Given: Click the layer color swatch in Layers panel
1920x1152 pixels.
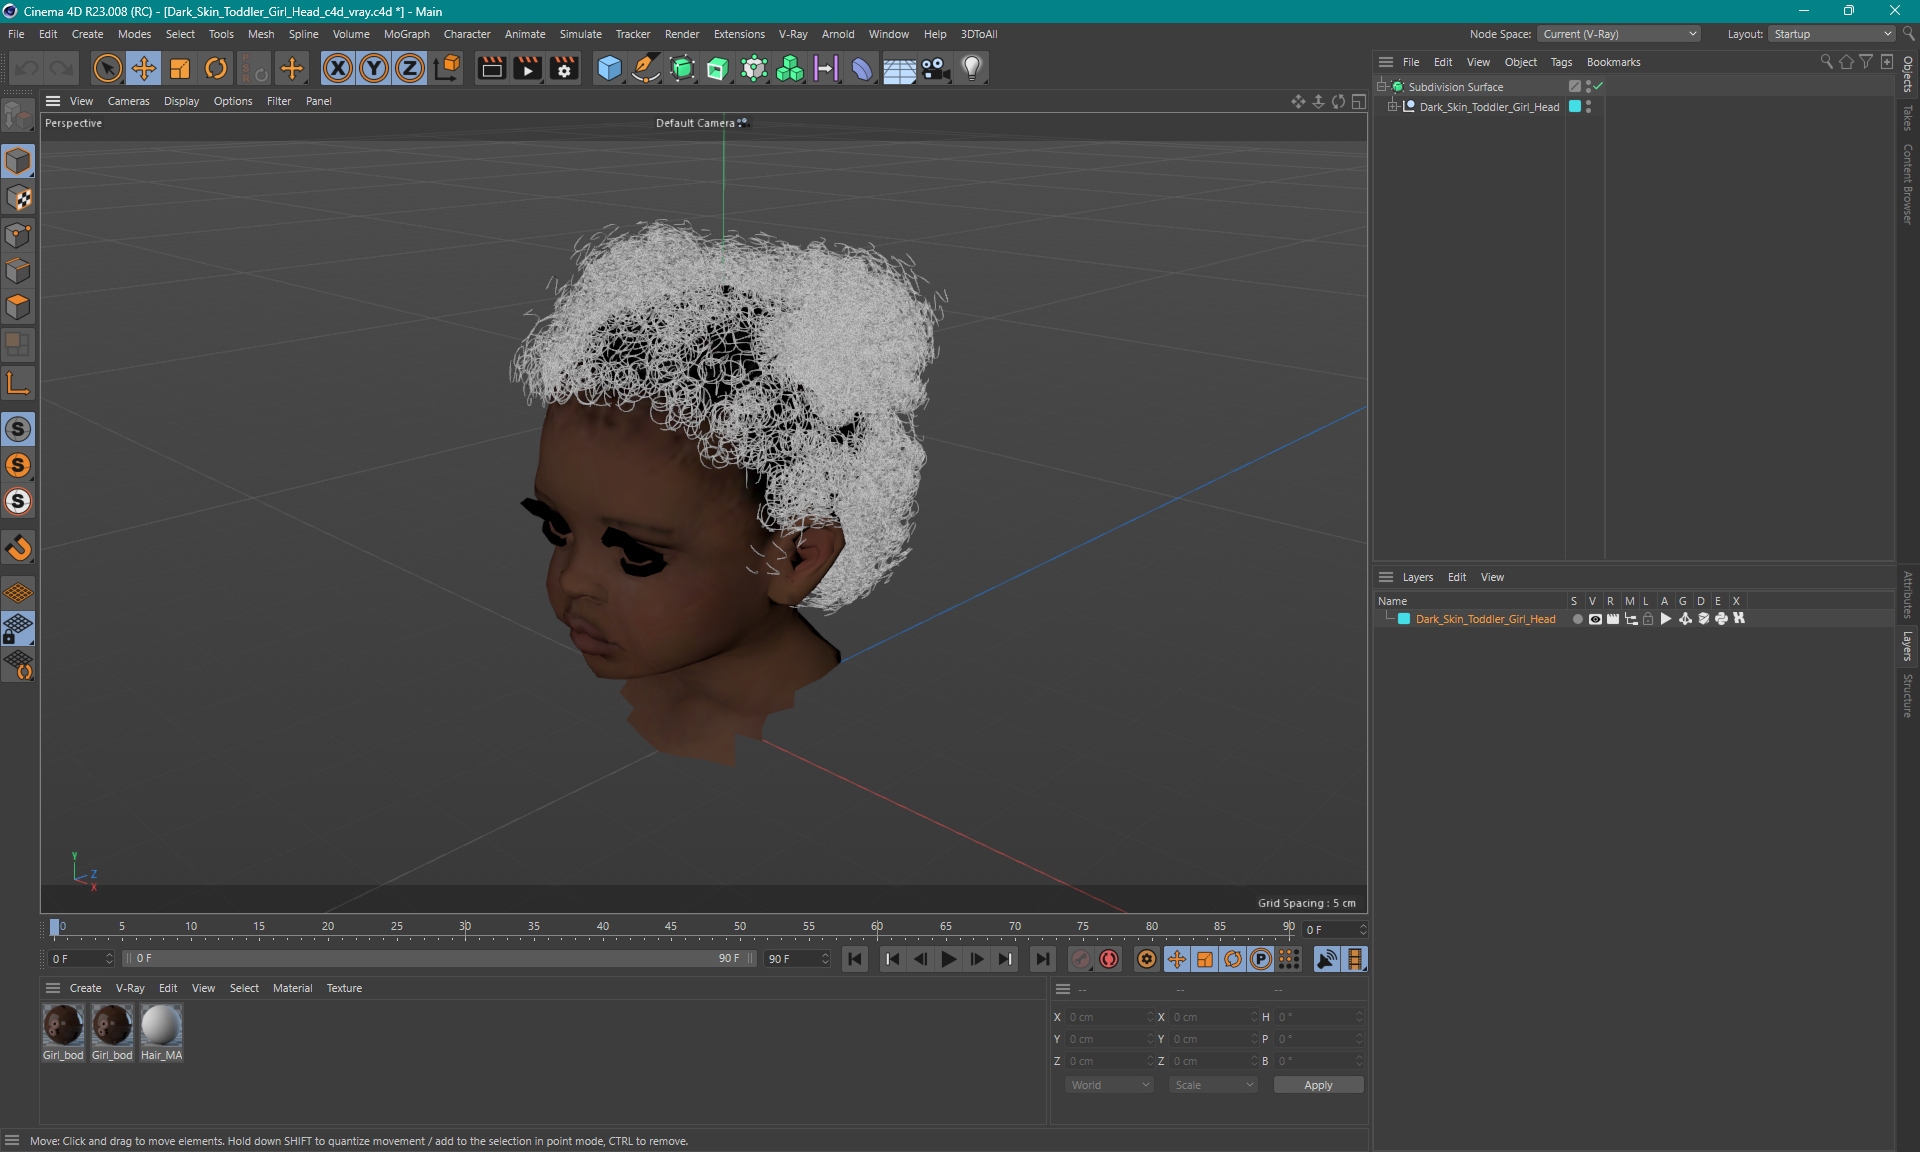Looking at the screenshot, I should 1404,619.
